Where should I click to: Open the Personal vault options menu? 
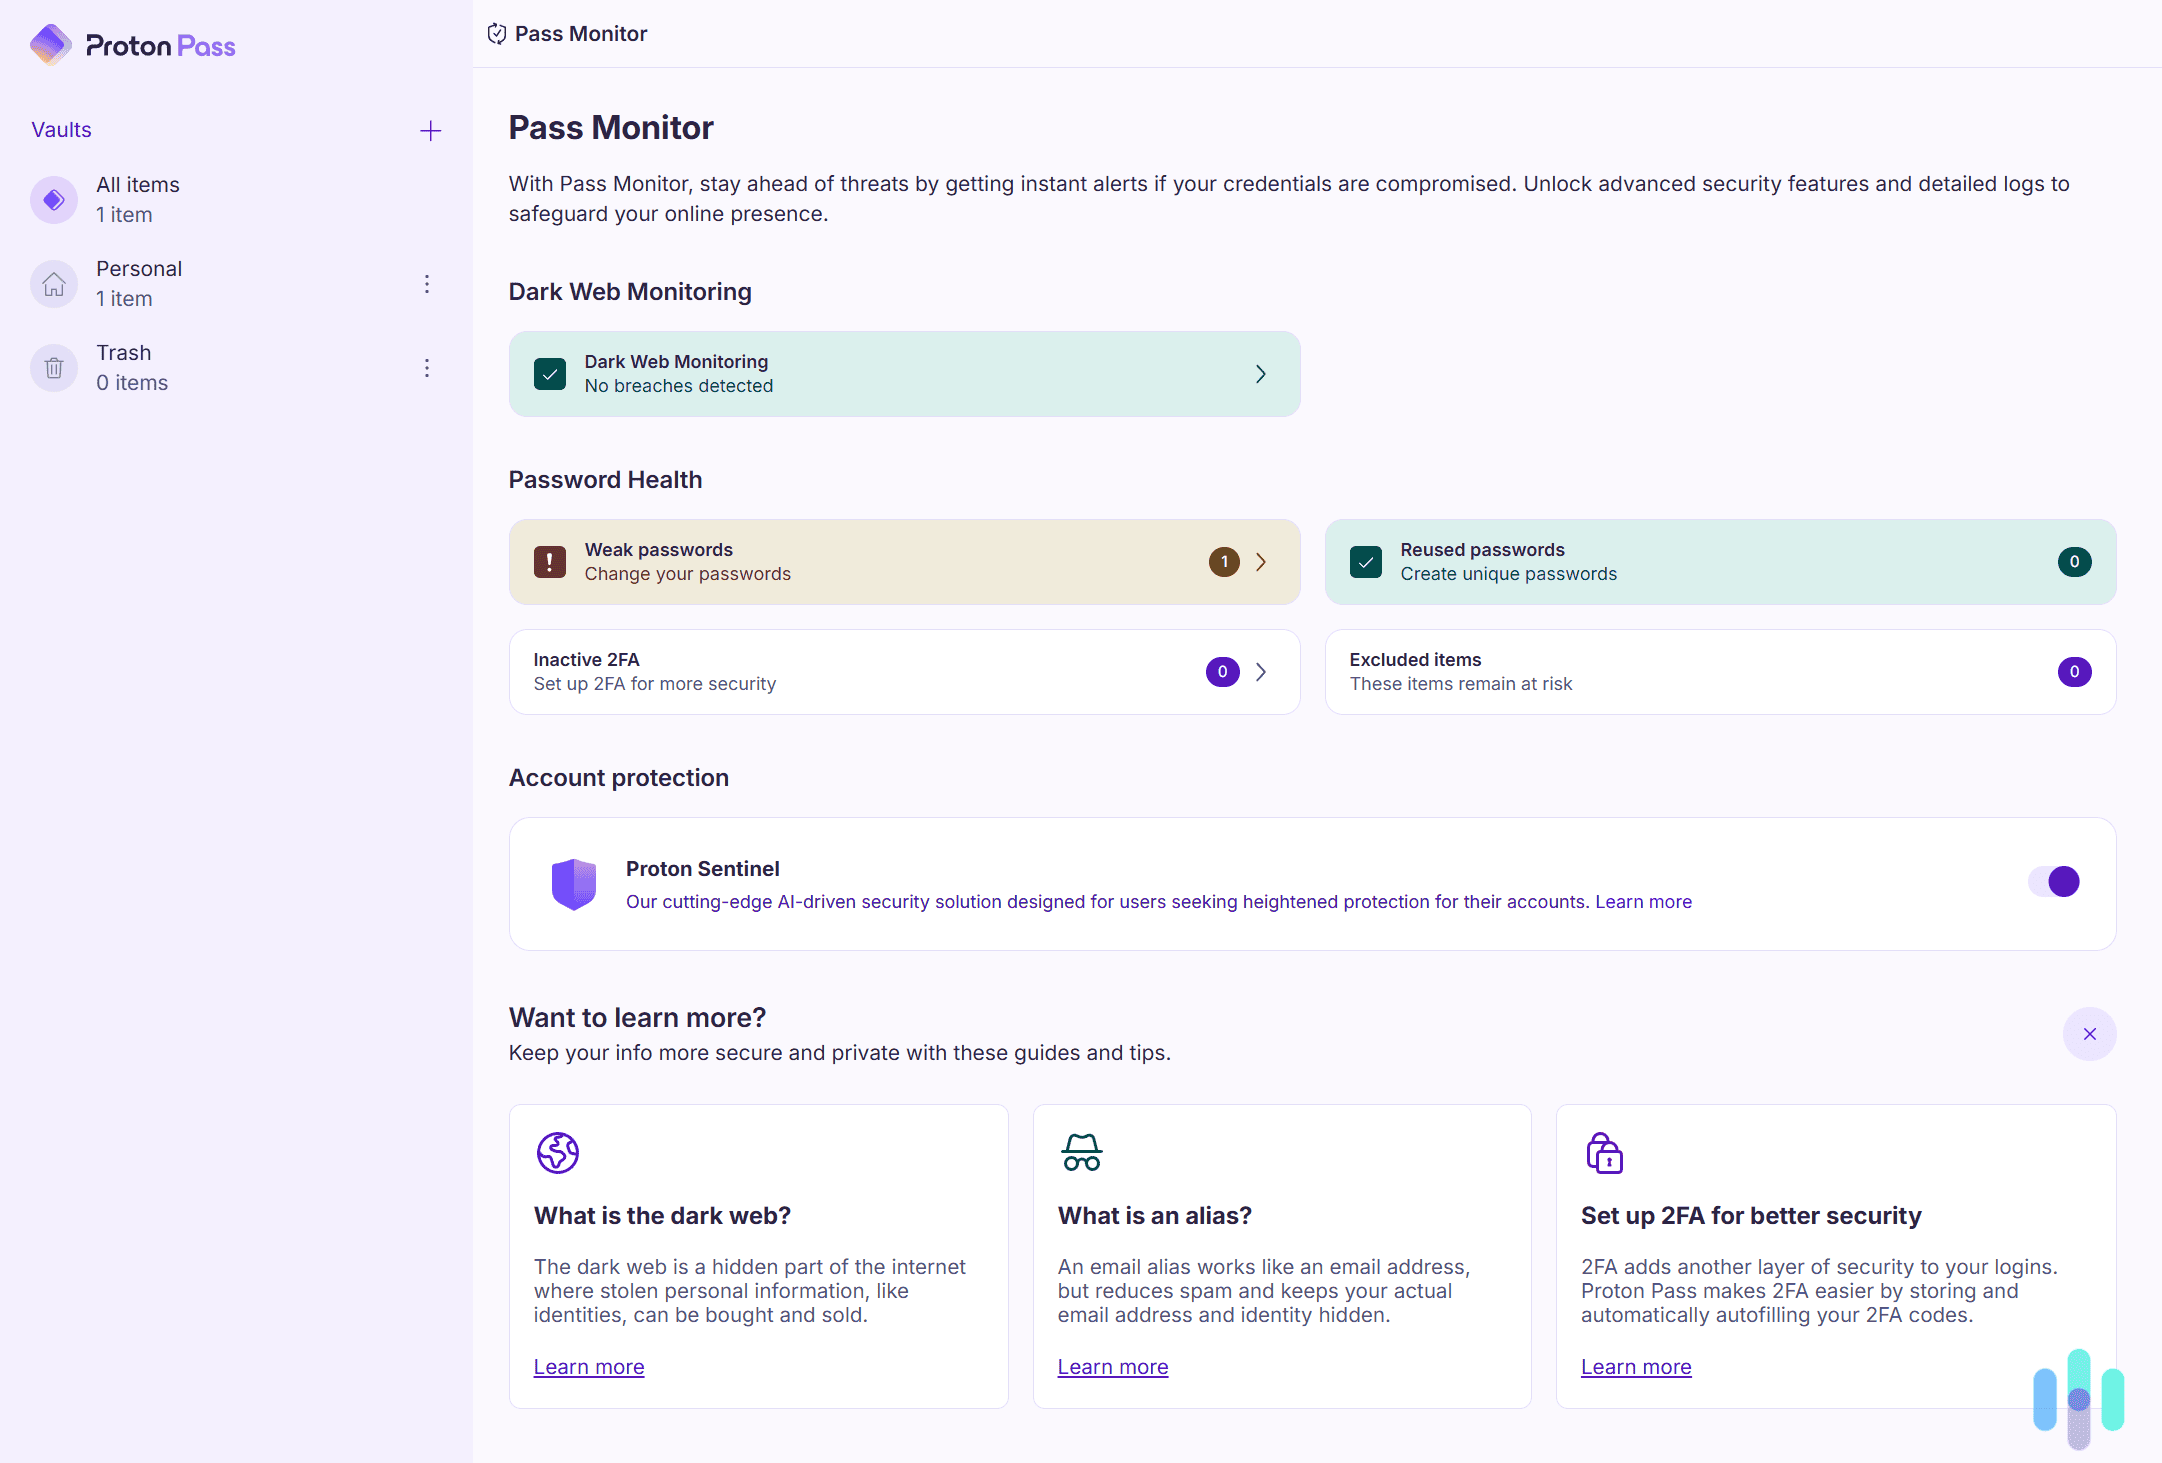pyautogui.click(x=427, y=284)
